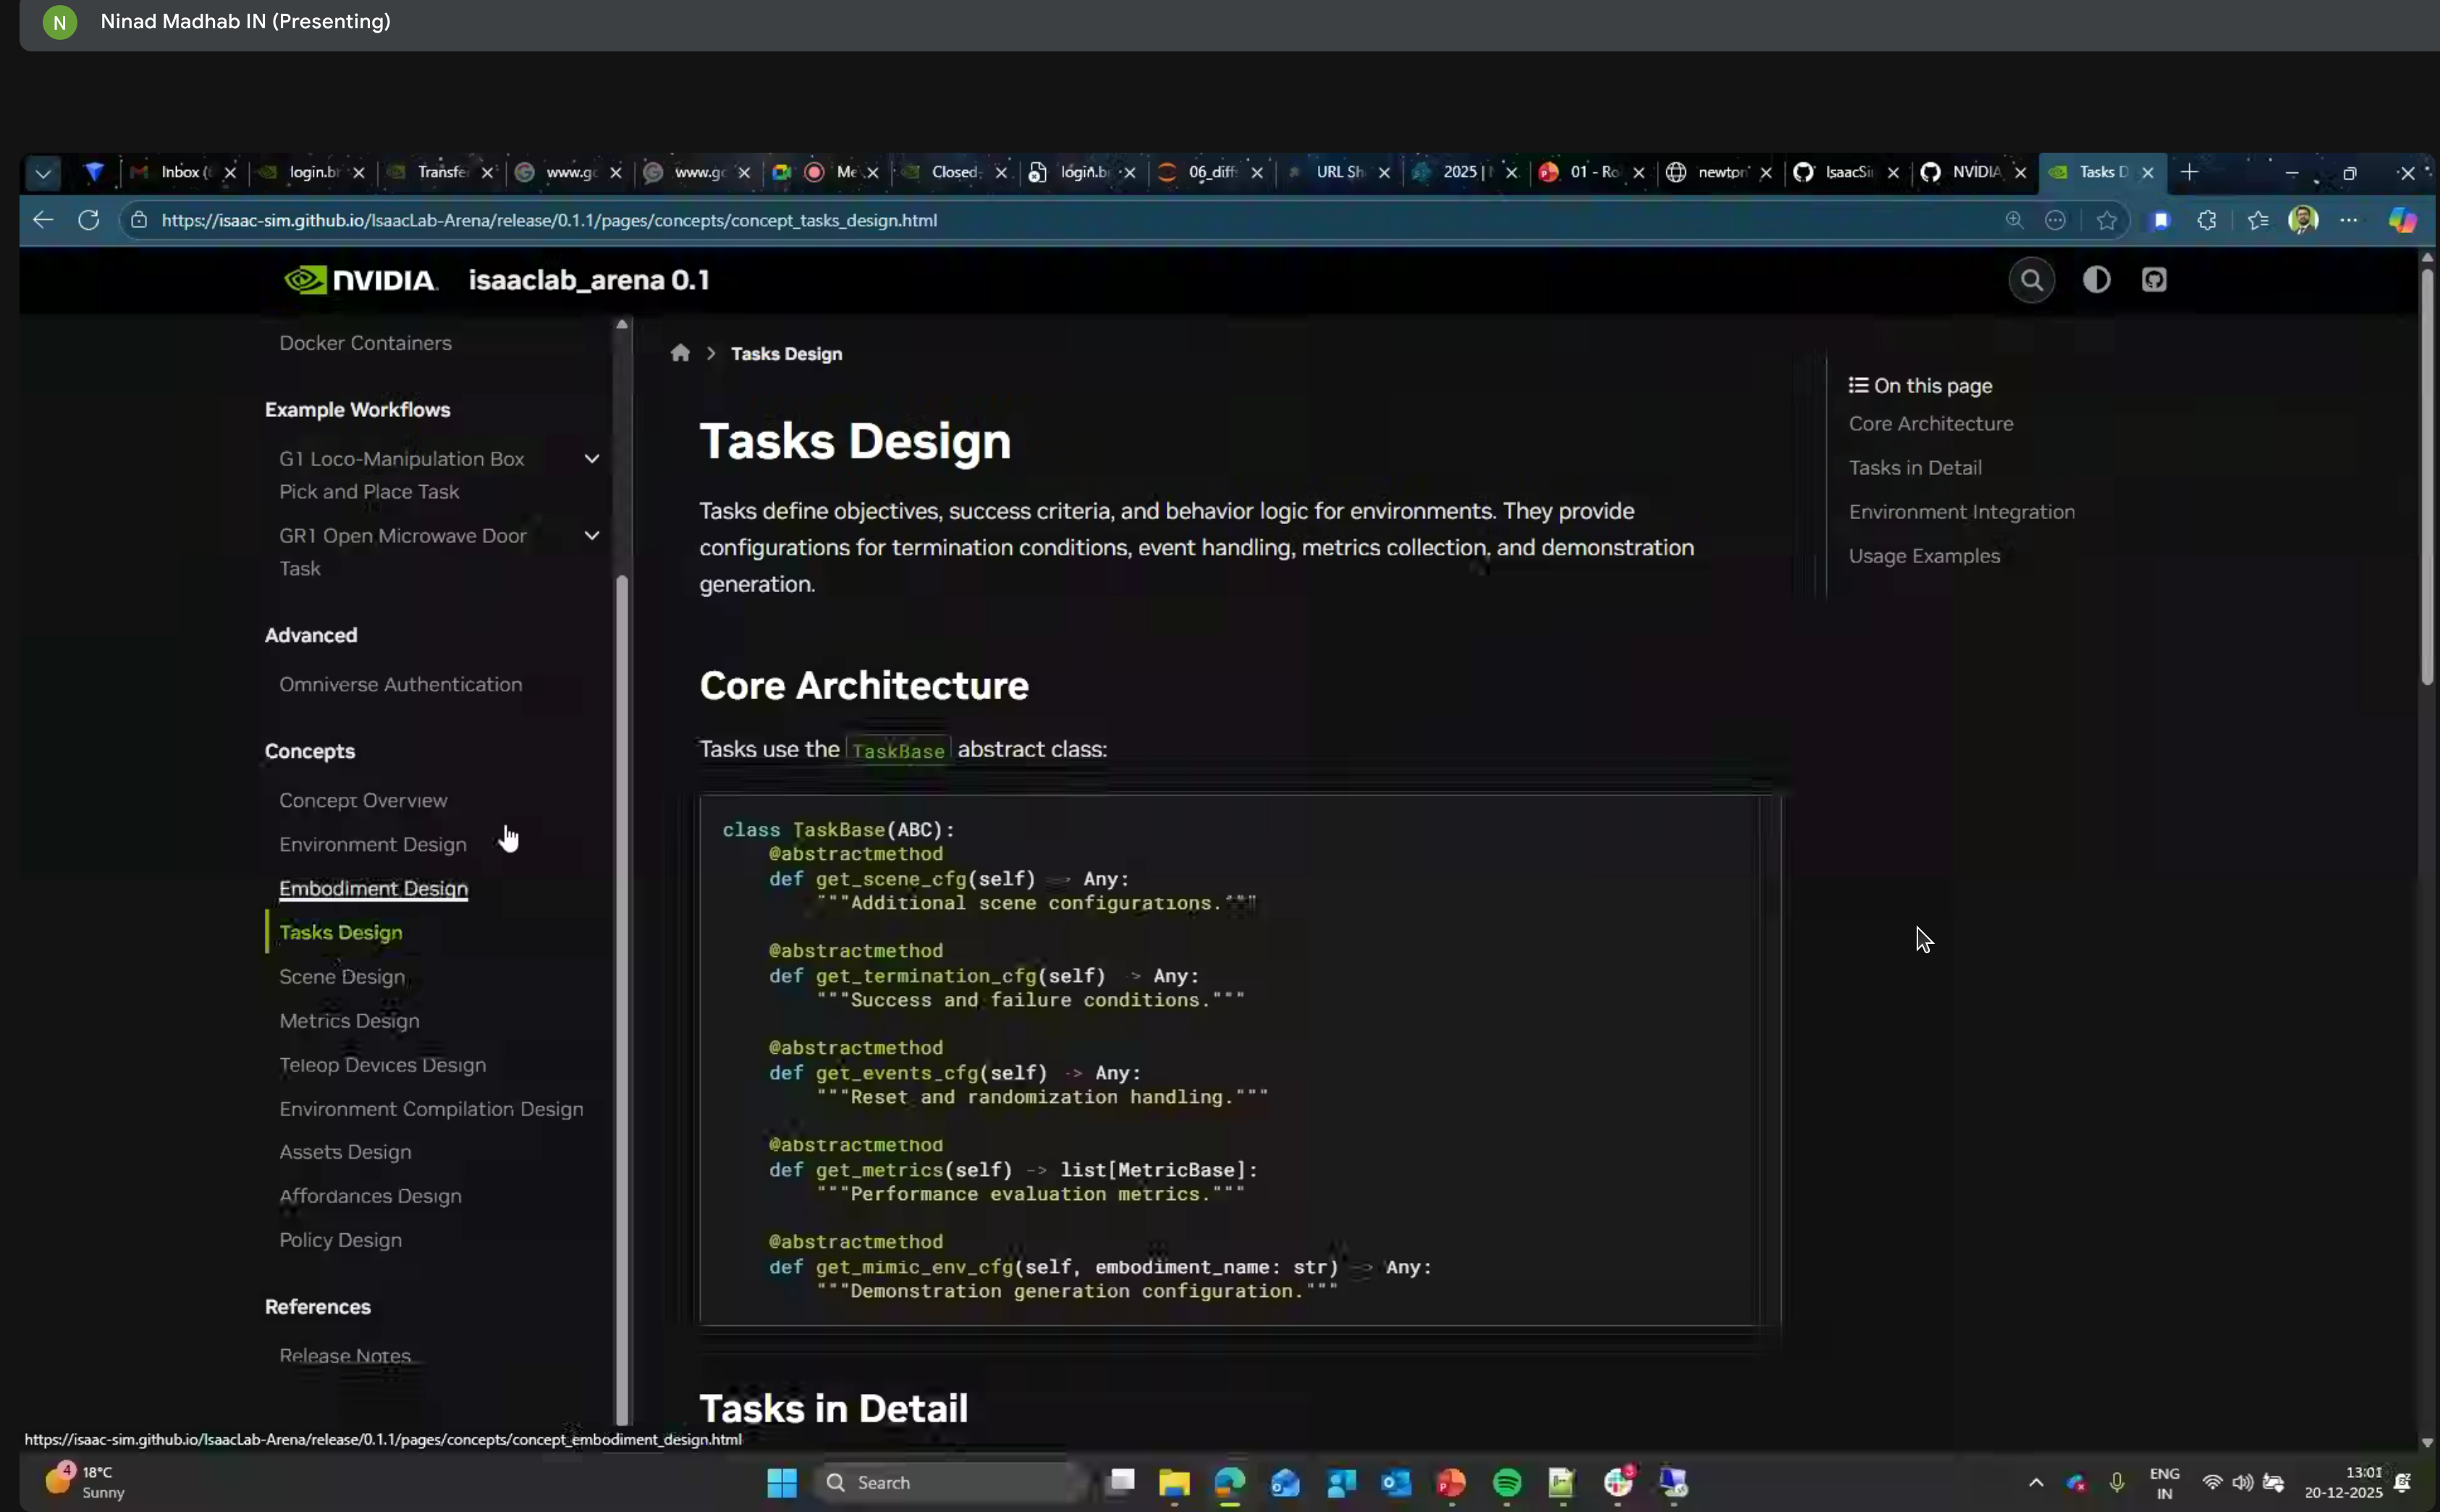2440x1512 pixels.
Task: Click the NVIDIA logo in the header
Action: [x=360, y=280]
